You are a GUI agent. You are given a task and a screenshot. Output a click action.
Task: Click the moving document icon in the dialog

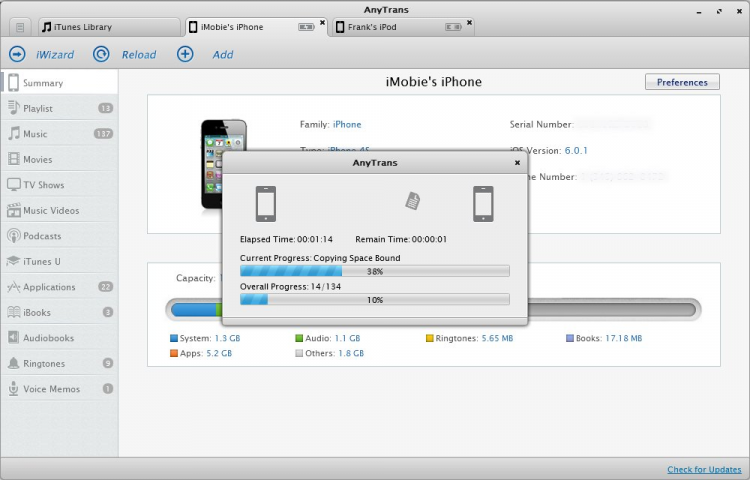point(413,201)
